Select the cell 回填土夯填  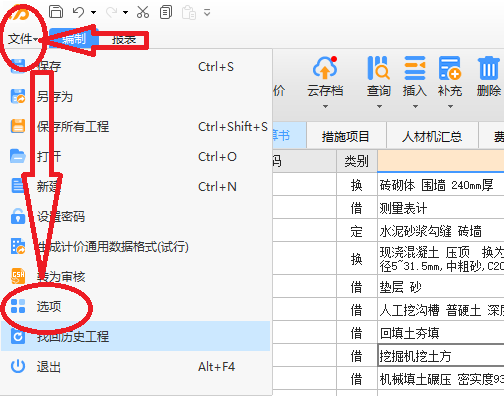click(441, 333)
